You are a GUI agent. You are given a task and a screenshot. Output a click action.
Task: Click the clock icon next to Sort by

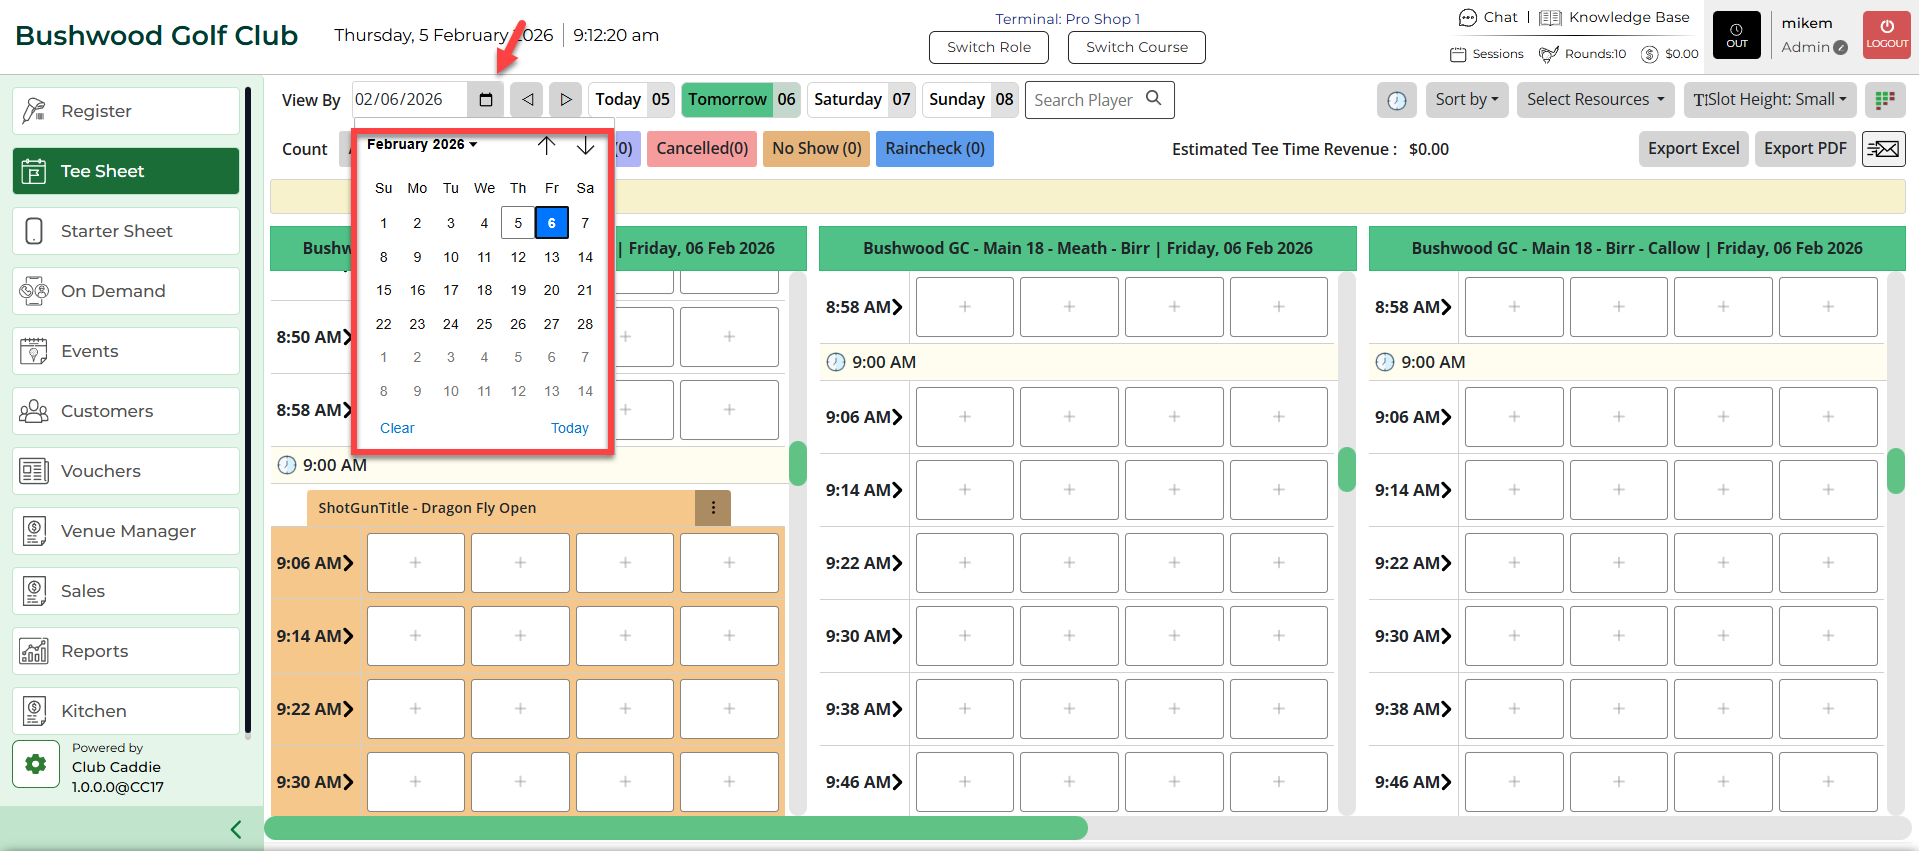1397,100
